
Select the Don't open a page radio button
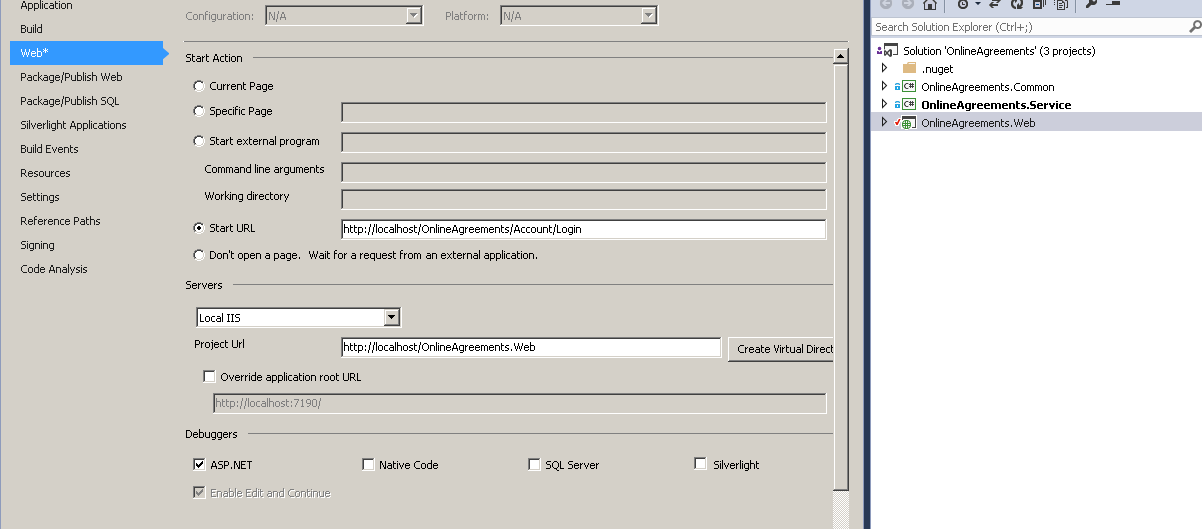coord(199,255)
